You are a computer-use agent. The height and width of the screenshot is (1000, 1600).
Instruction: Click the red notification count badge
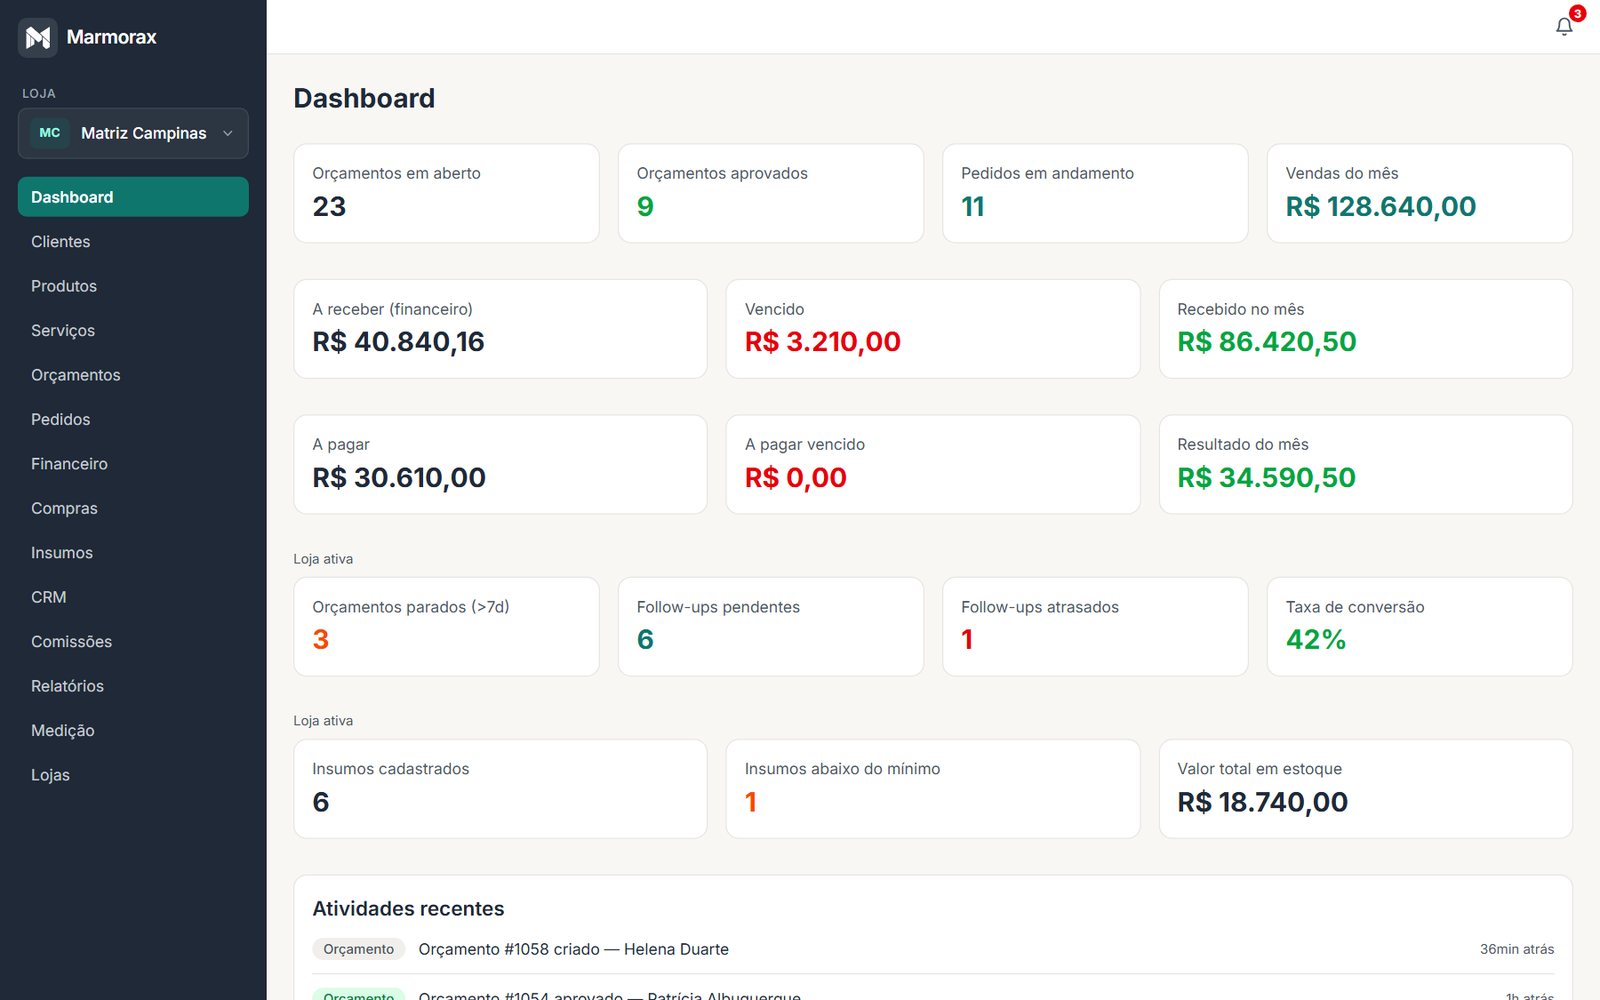coord(1577,13)
